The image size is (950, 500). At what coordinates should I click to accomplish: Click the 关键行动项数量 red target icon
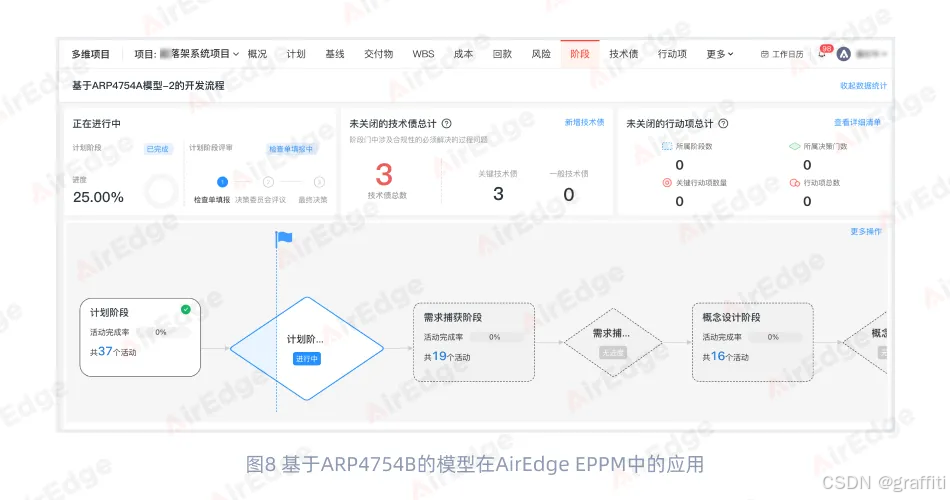tap(667, 182)
